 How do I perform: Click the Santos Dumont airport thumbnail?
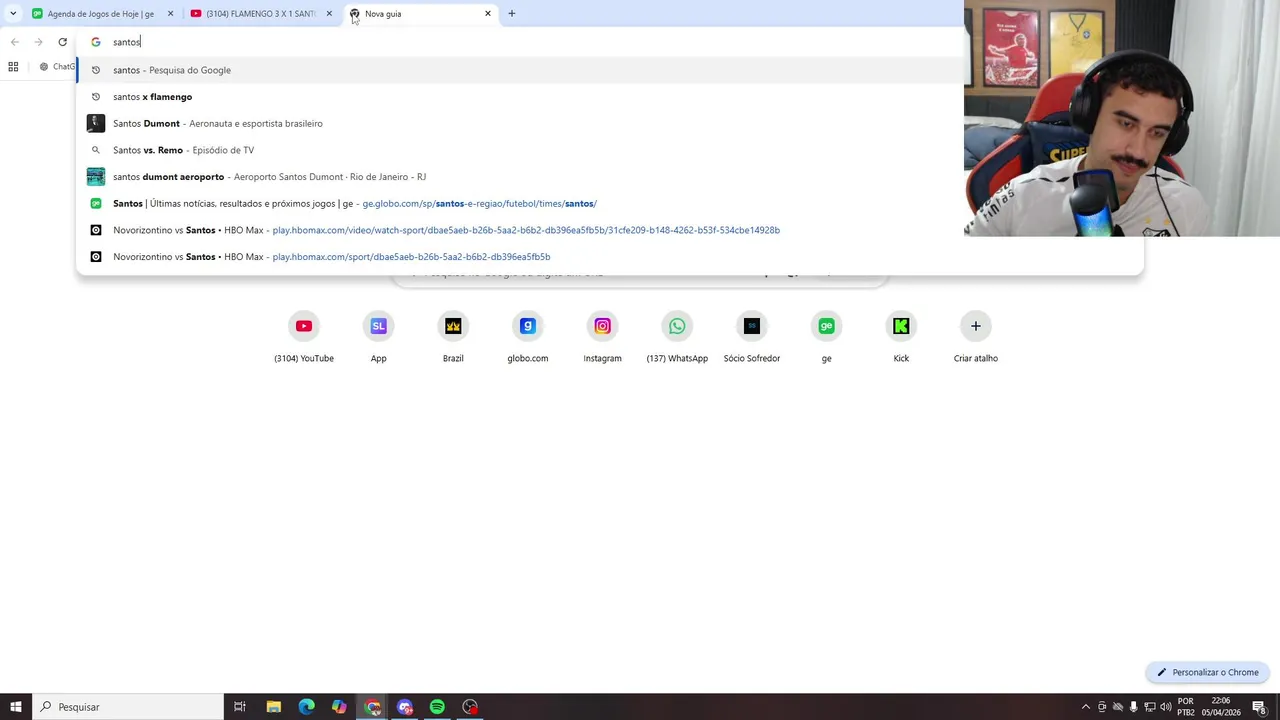(96, 177)
